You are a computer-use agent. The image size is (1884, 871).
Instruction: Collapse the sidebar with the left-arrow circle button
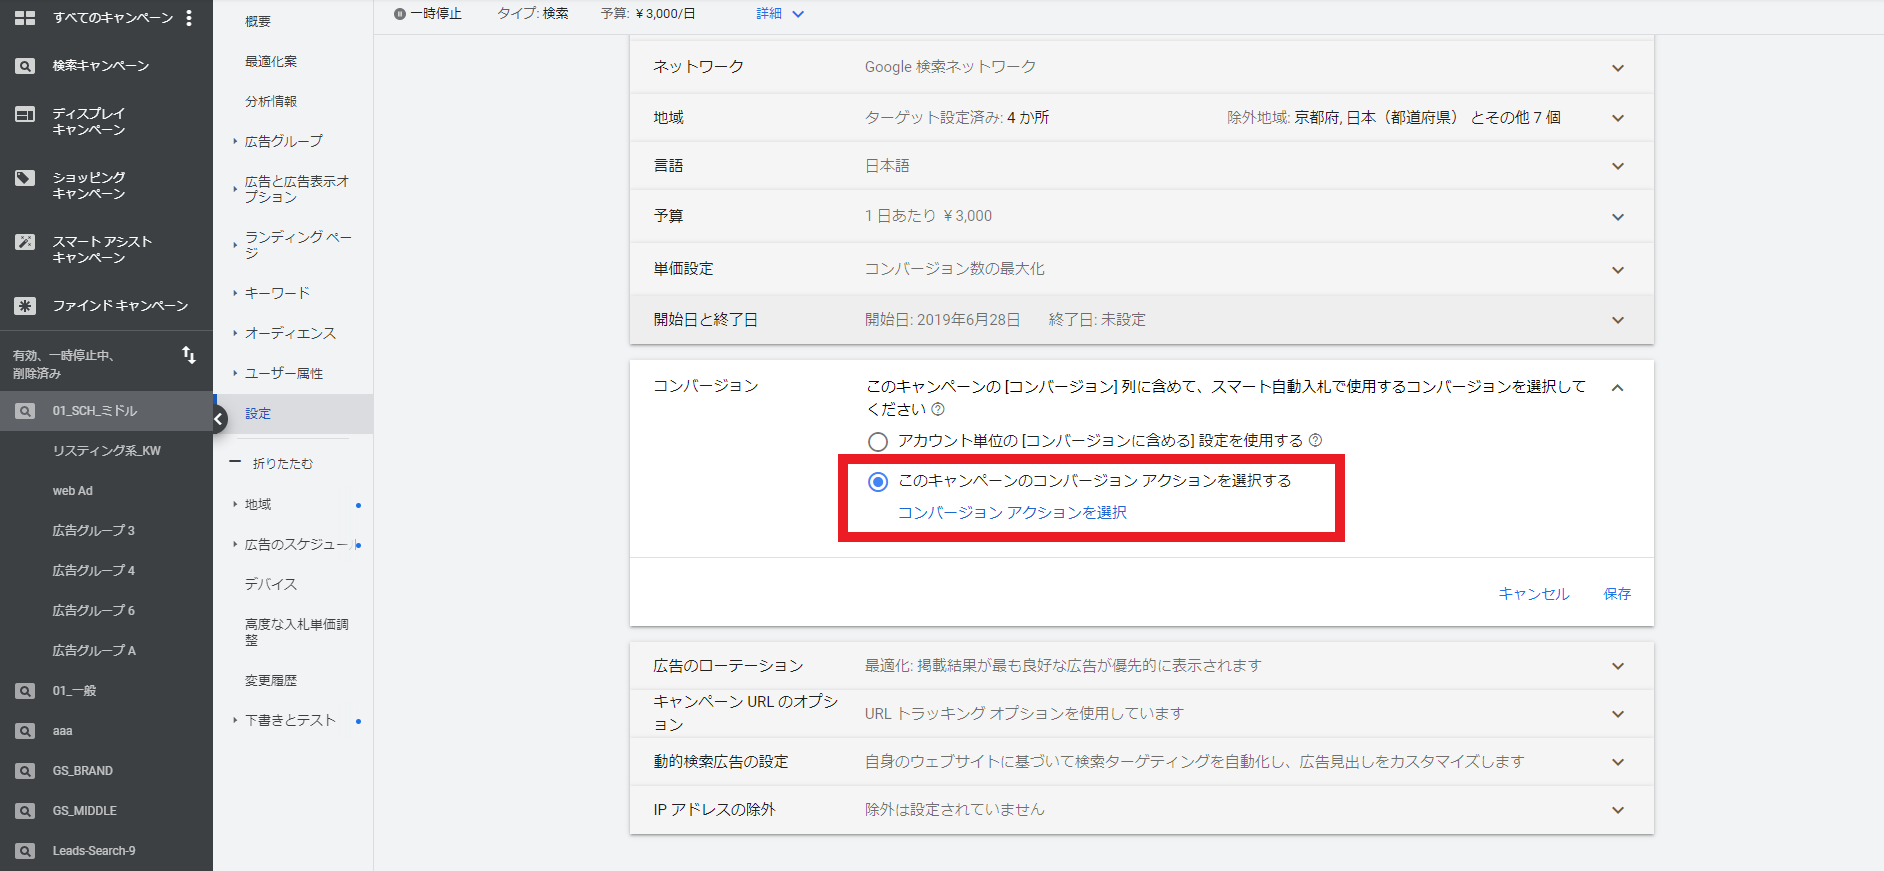(218, 419)
